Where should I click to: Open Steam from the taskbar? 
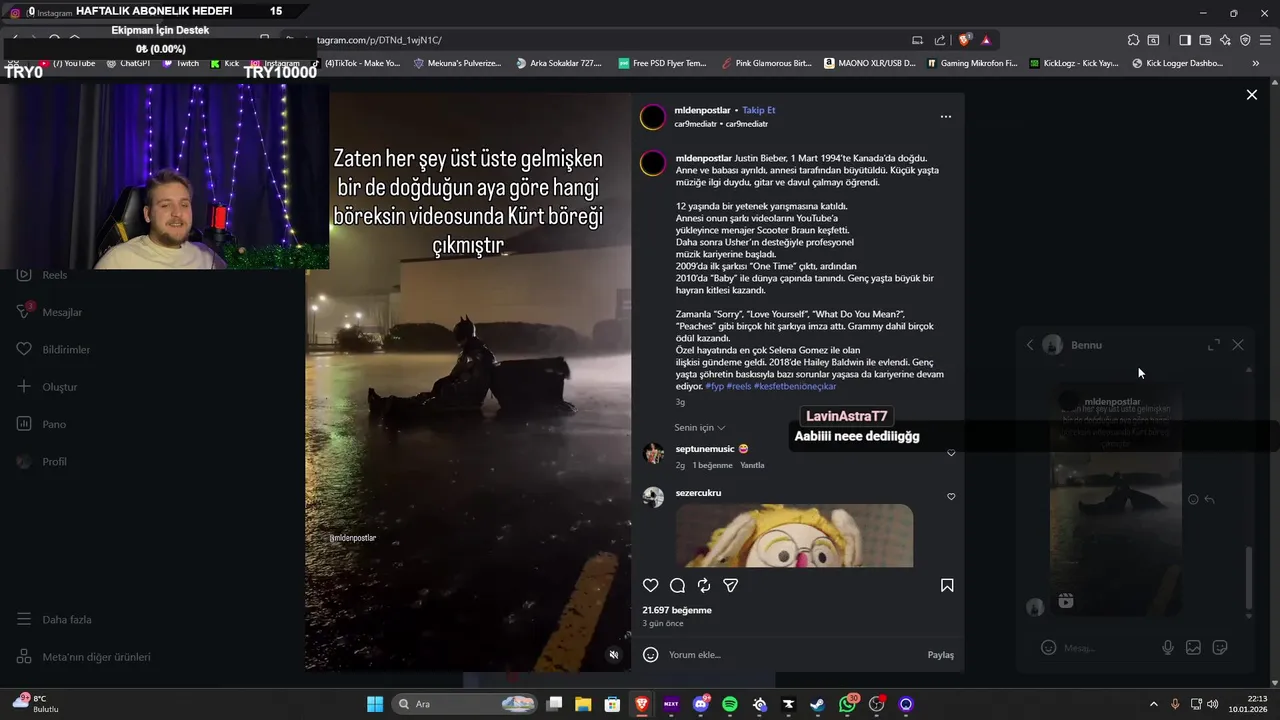click(818, 704)
